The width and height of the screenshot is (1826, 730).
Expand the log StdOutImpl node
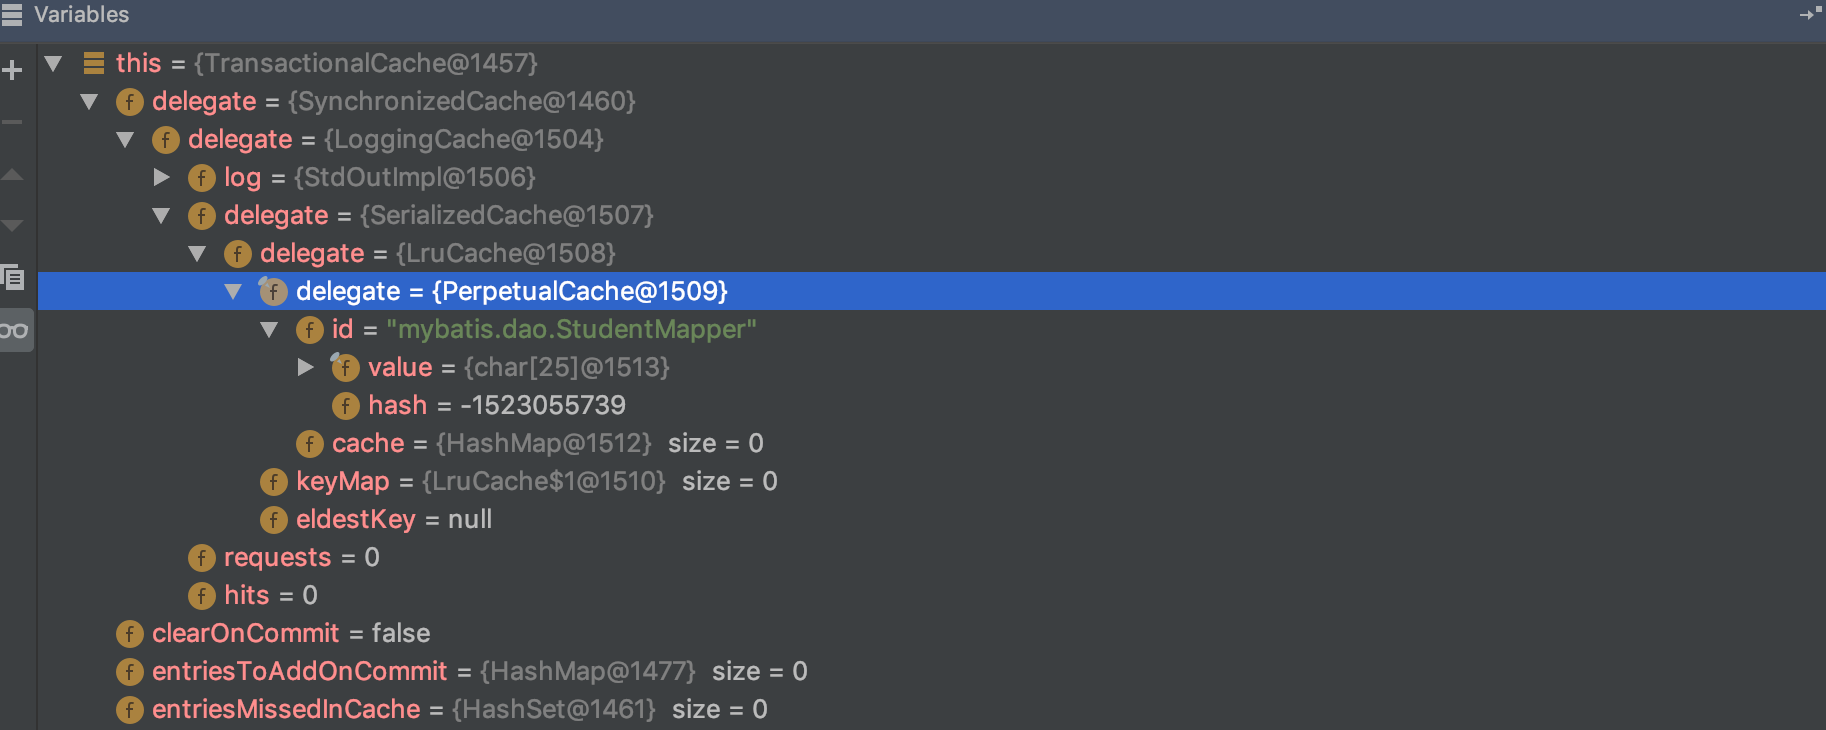pos(162,178)
